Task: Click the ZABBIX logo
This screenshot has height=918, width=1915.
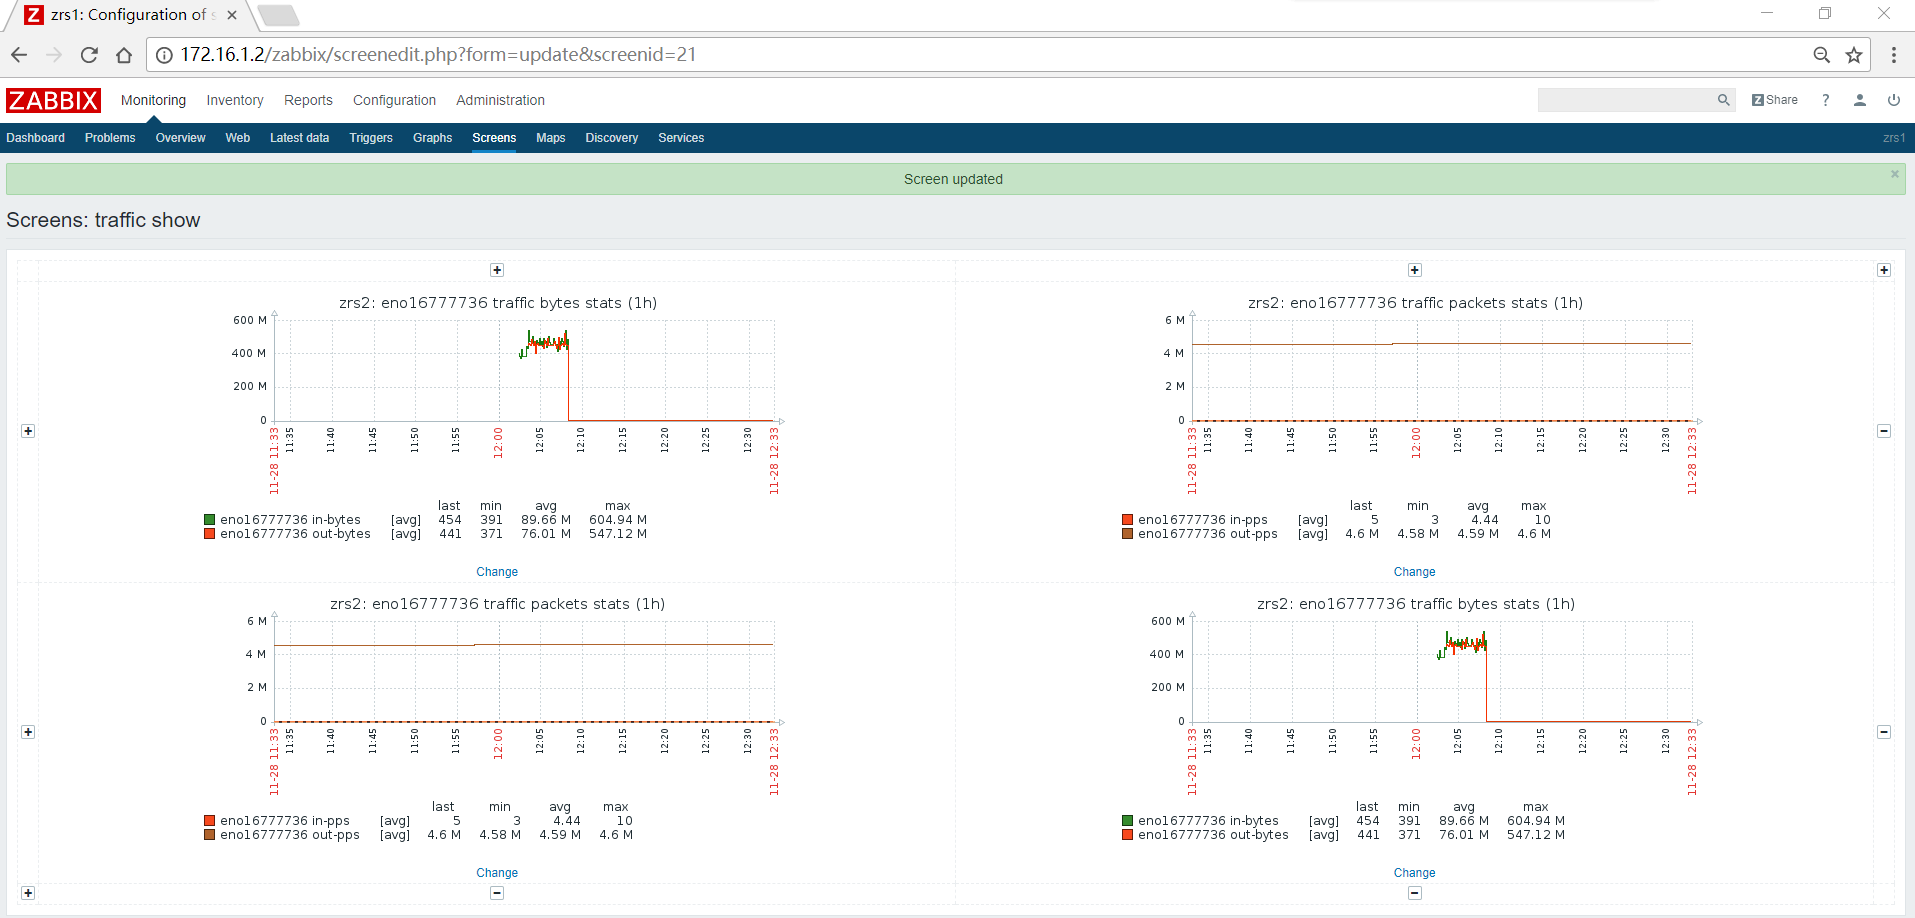Action: point(53,100)
